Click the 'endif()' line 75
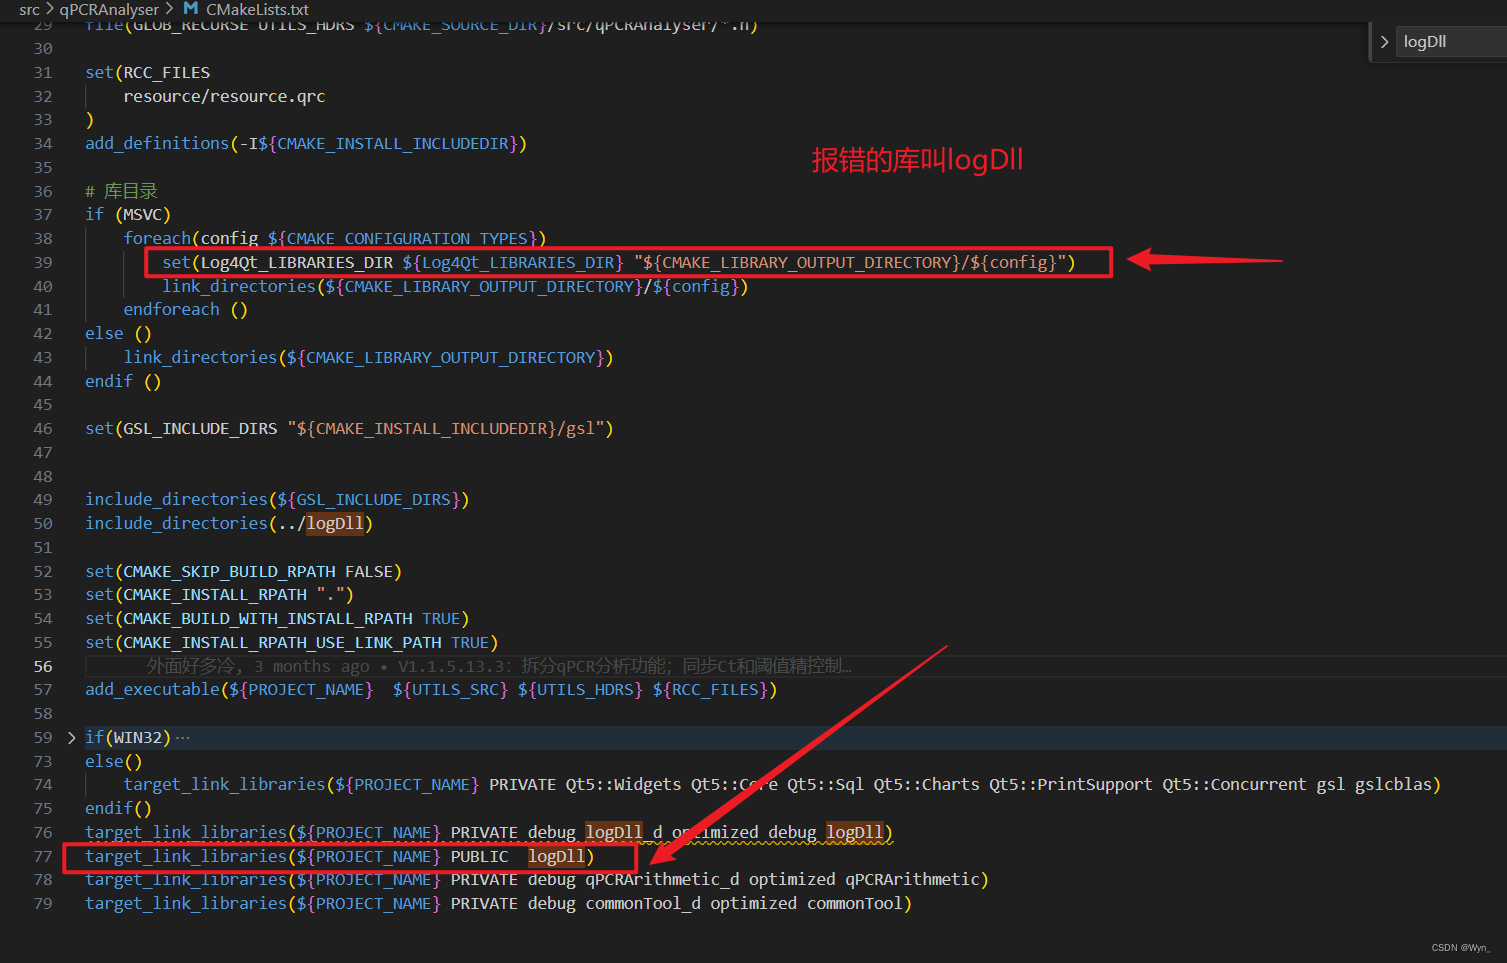1507x963 pixels. 118,808
